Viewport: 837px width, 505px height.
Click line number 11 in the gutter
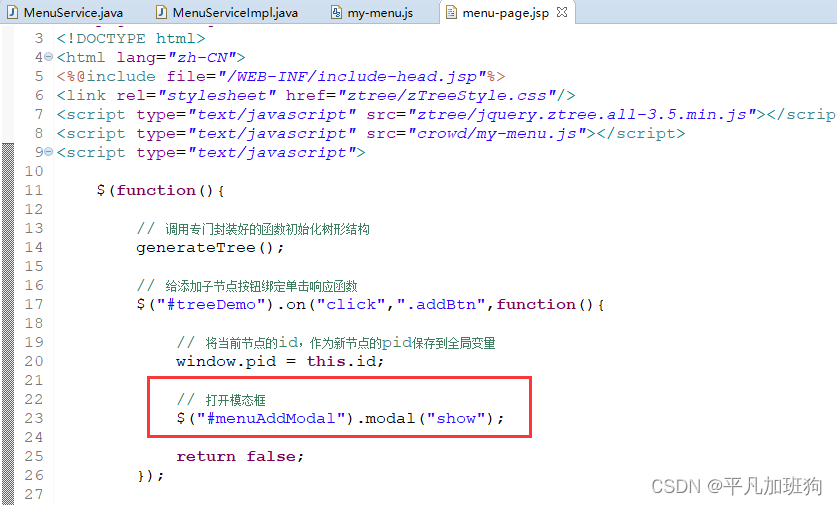[34, 190]
